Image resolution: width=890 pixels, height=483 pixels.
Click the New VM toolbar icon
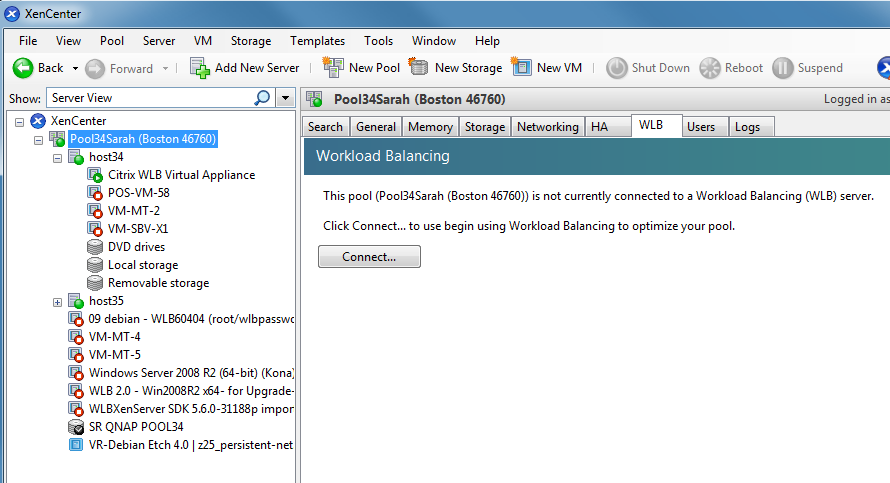coord(521,67)
